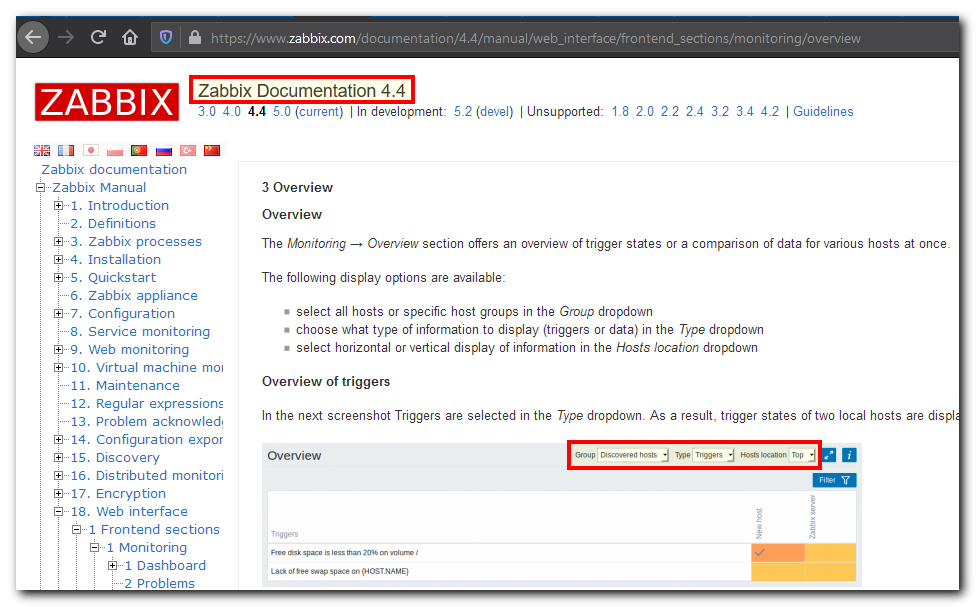Click the browser reload page icon

97,36
